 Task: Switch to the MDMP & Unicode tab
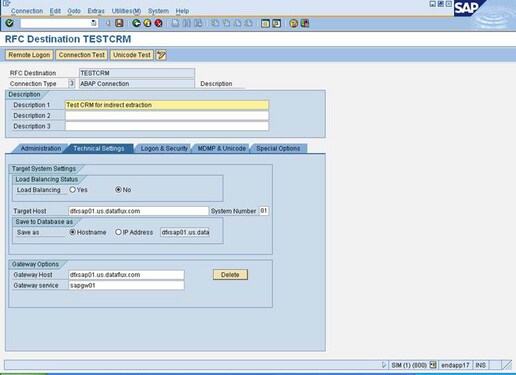[222, 148]
